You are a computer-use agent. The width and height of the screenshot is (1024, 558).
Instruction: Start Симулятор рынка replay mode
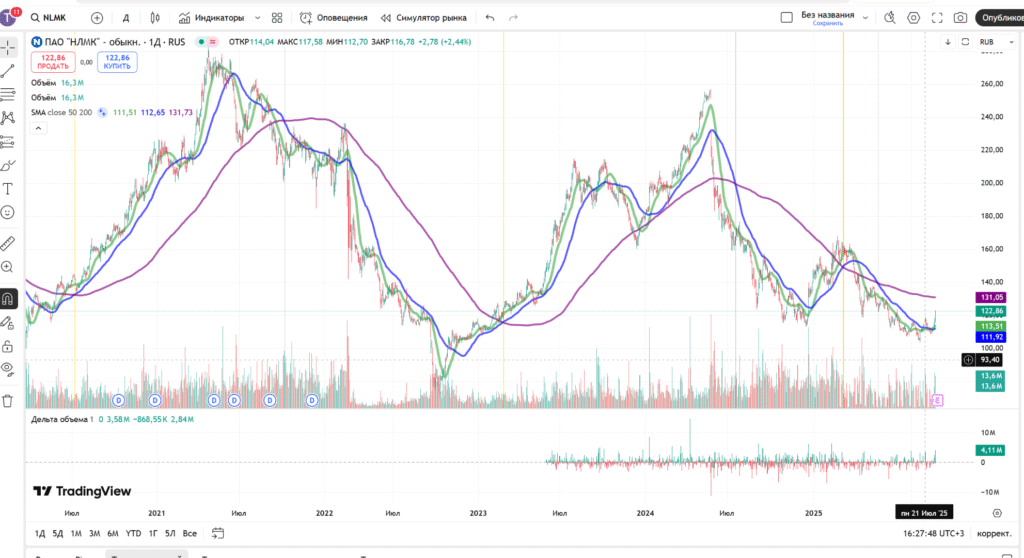(x=423, y=18)
